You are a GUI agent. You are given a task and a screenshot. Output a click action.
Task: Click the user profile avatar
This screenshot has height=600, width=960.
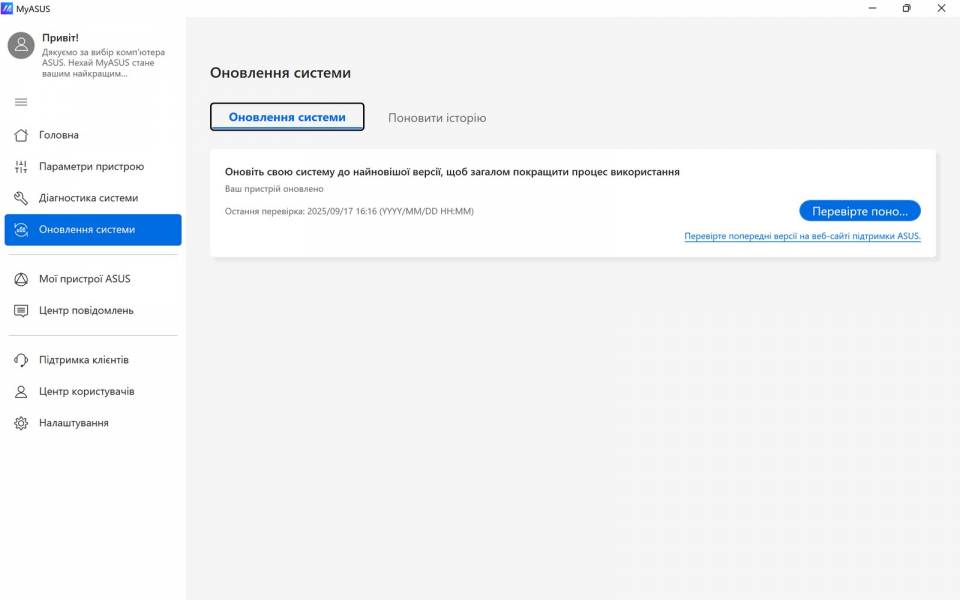click(21, 45)
